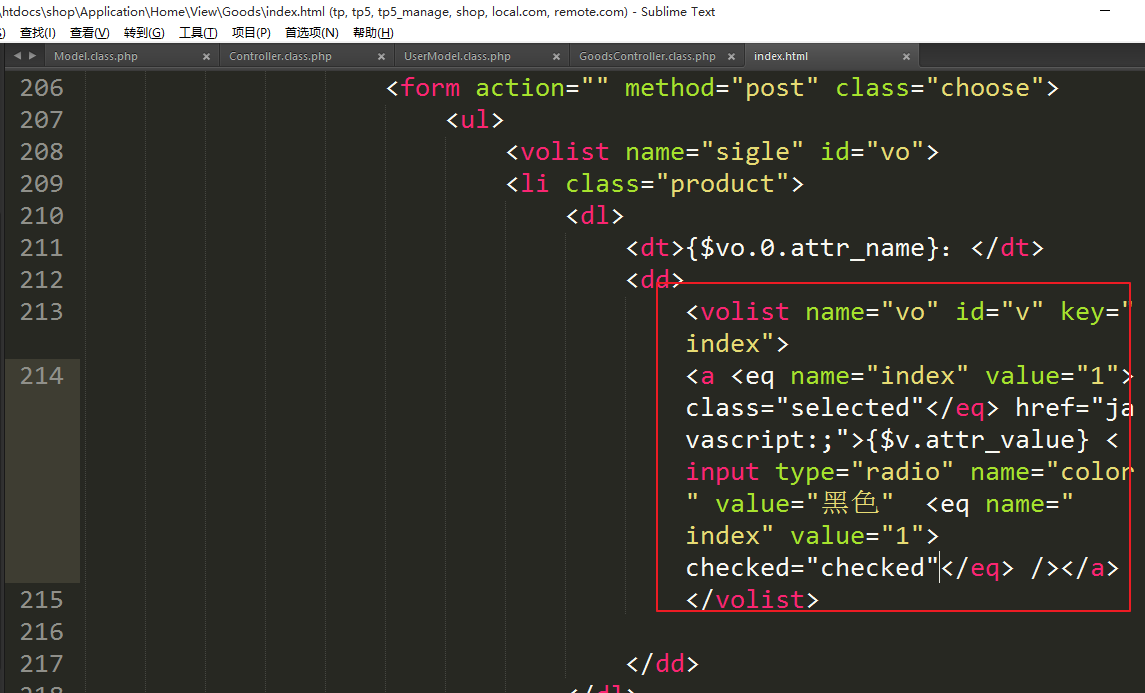Viewport: 1145px width, 693px height.
Task: Place cursor after checked="checked" text
Action: pos(940,568)
